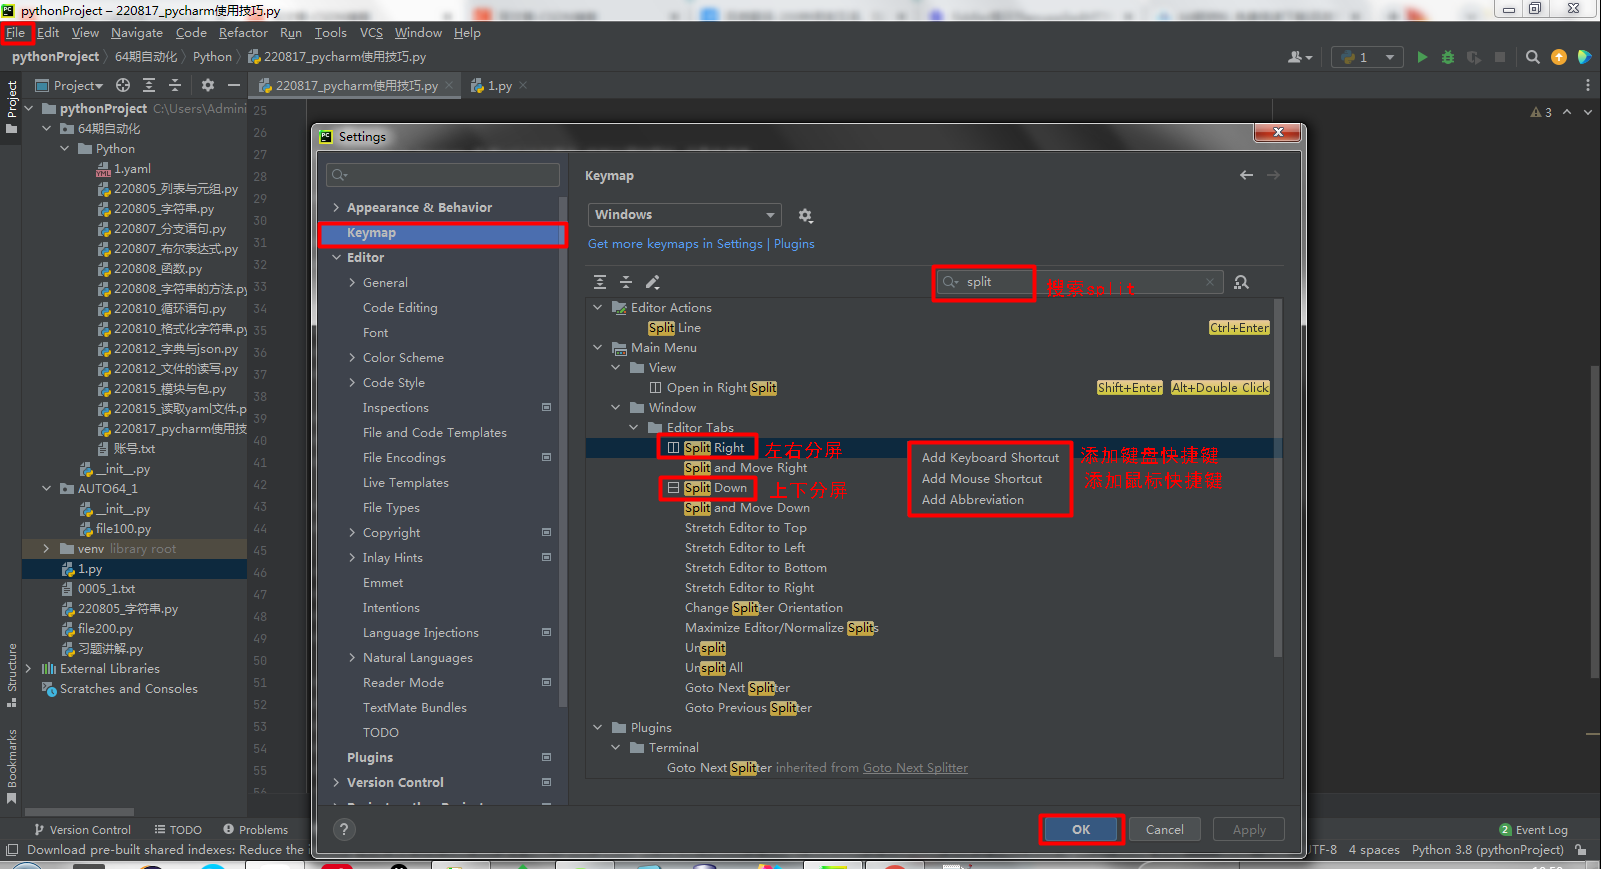Collapse the Editor settings section
The height and width of the screenshot is (869, 1601).
pyautogui.click(x=336, y=258)
